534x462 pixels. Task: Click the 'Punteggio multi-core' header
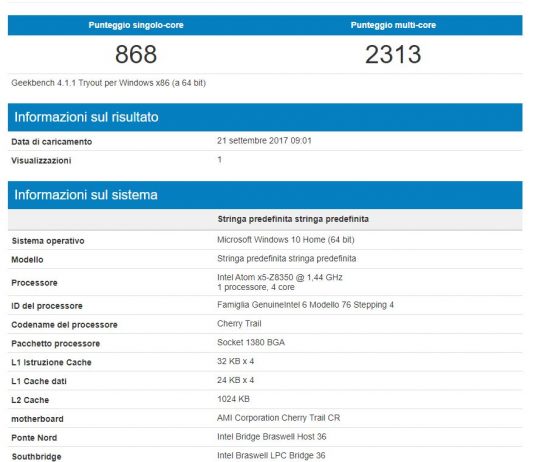coord(393,25)
